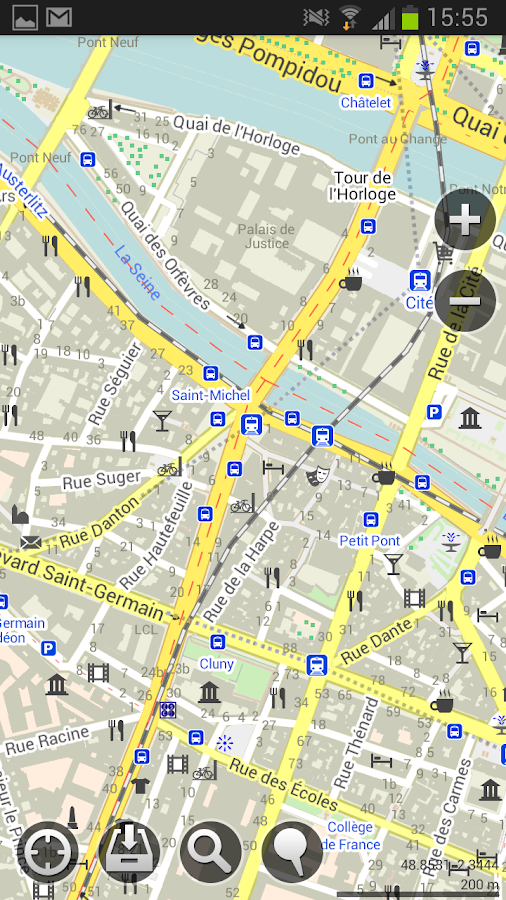The height and width of the screenshot is (900, 506).
Task: Tap the Cluny label
Action: [216, 664]
